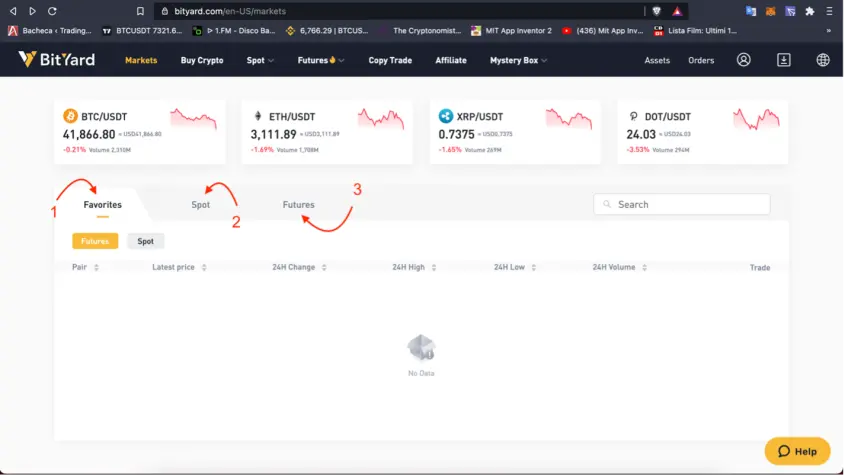Viewport: 845px width, 476px height.
Task: Select the Spot filter pill
Action: 146,241
